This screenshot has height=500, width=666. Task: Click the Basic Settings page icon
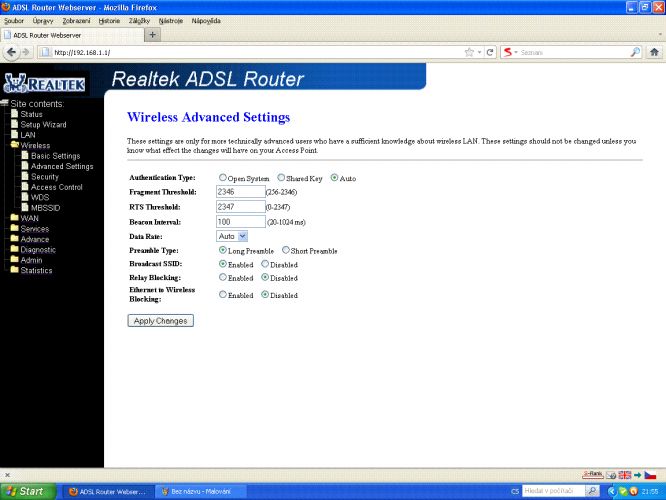25,155
